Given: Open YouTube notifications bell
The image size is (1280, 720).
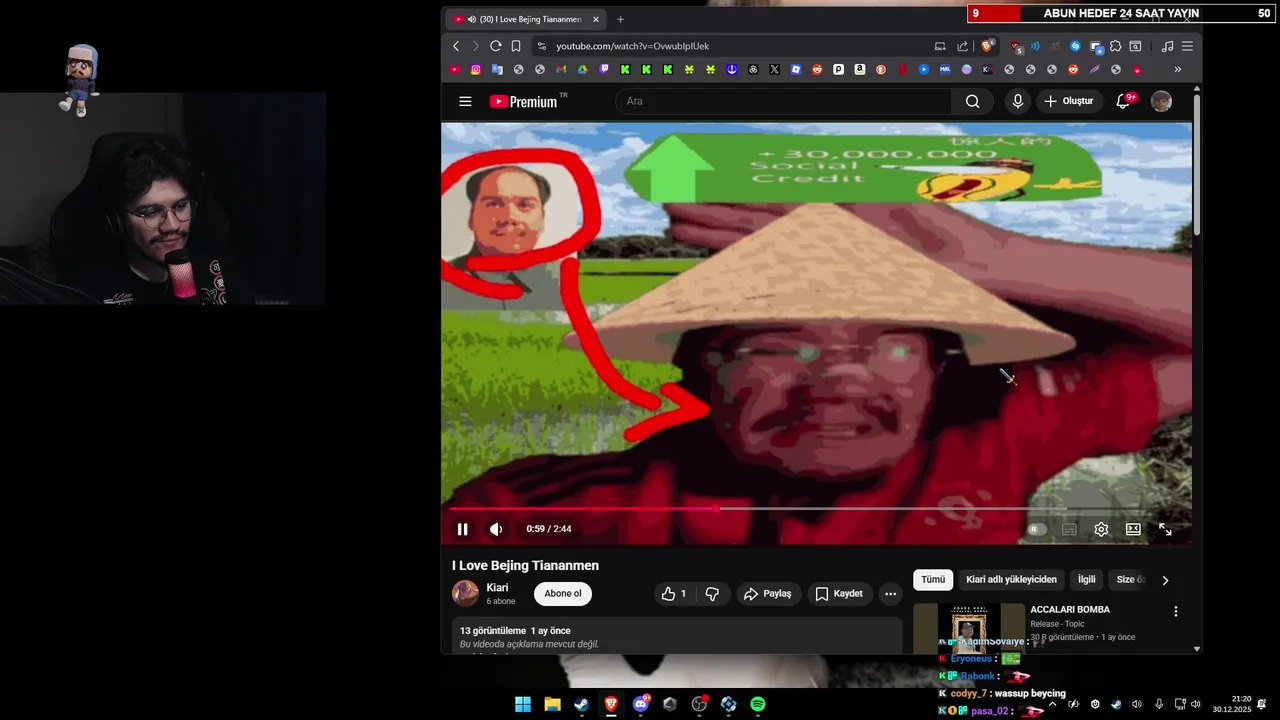Looking at the screenshot, I should click(1123, 101).
